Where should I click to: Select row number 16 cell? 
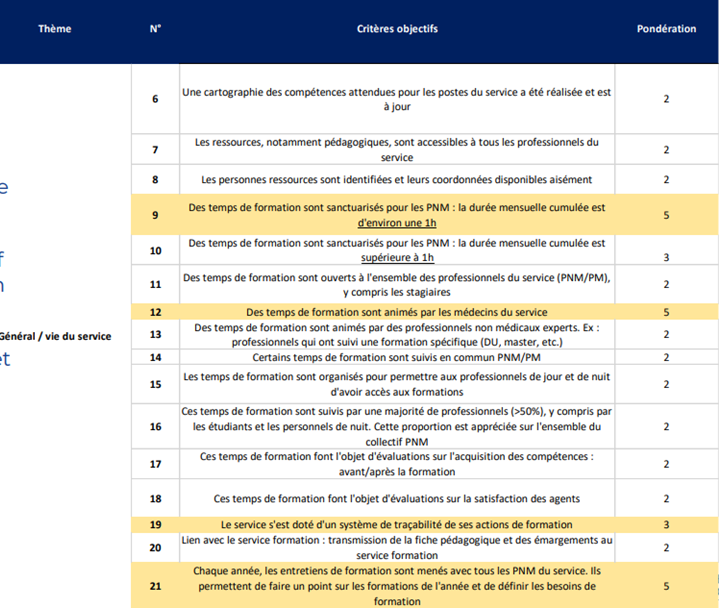coord(155,427)
